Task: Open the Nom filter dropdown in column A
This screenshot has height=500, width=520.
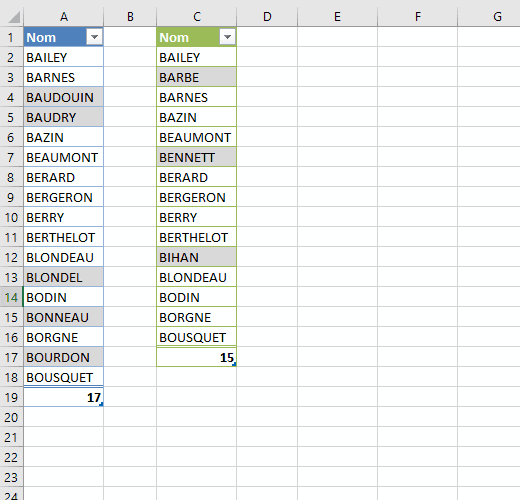Action: (x=94, y=37)
